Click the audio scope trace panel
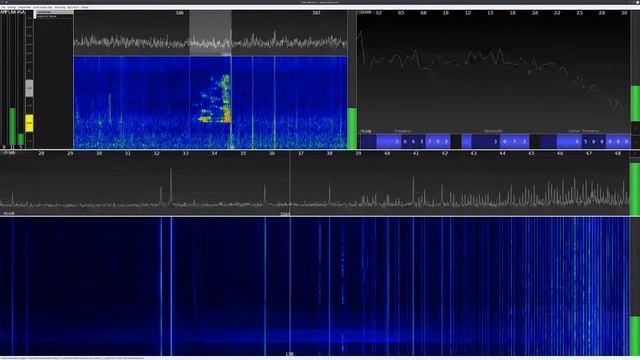640x360 pixels. 493,71
